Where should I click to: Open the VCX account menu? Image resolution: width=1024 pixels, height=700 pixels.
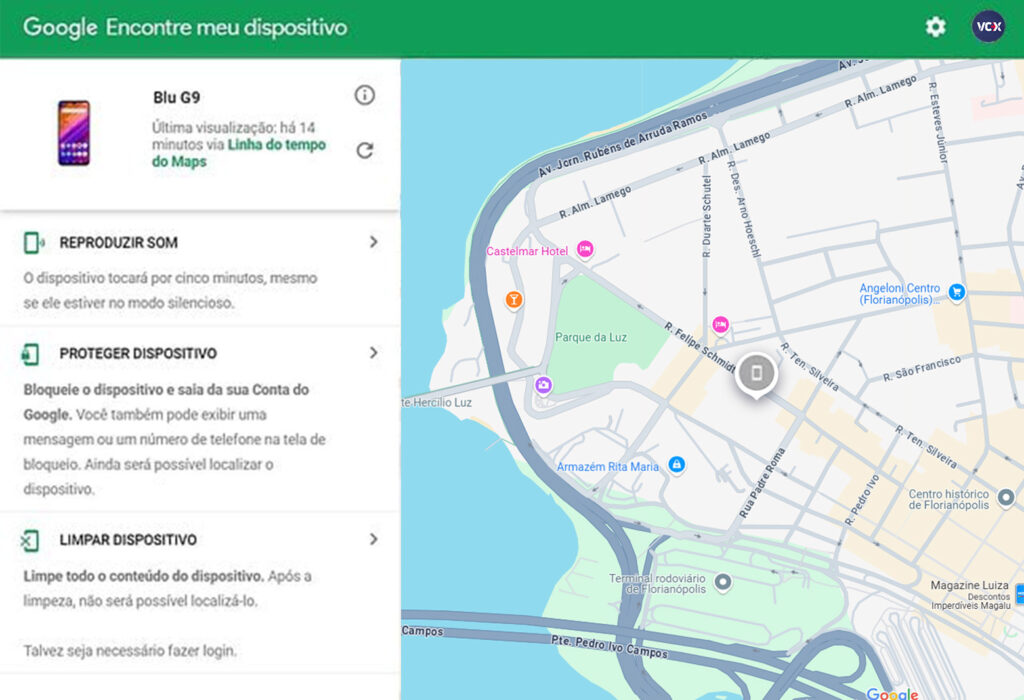click(x=987, y=27)
